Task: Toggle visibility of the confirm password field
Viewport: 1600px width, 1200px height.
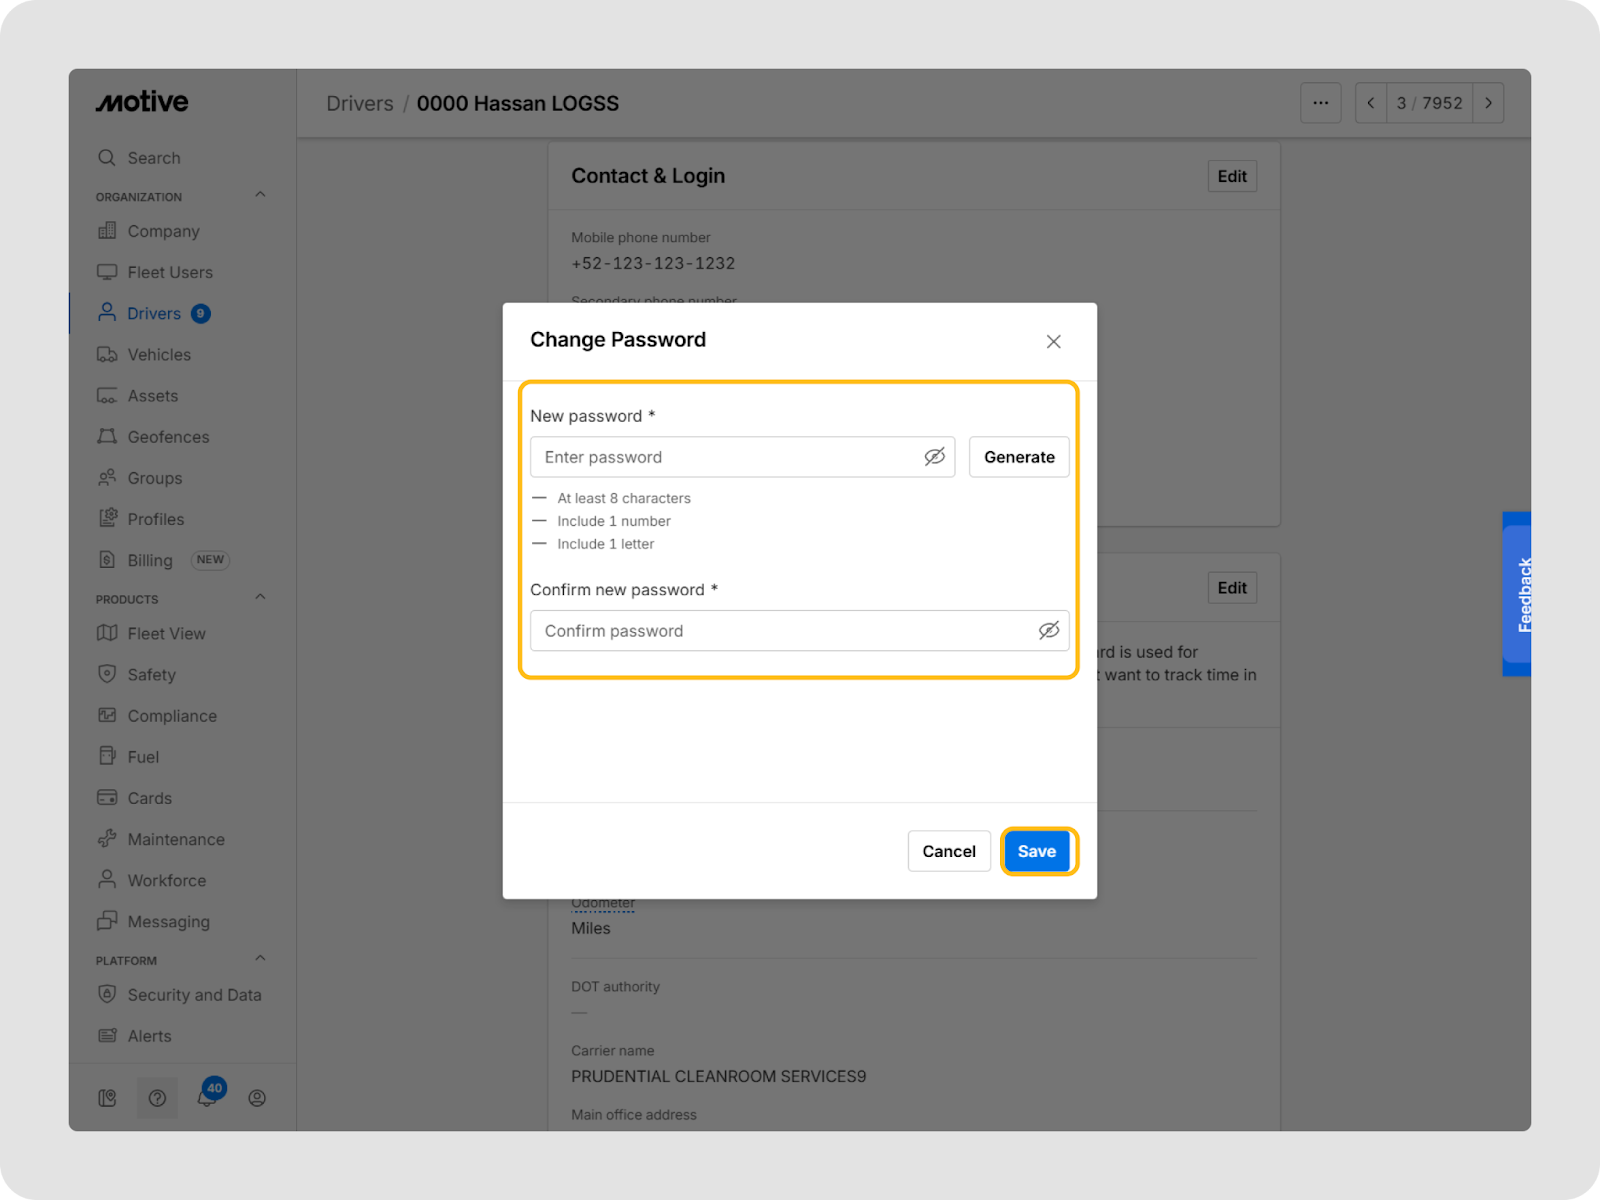Action: [x=1048, y=631]
